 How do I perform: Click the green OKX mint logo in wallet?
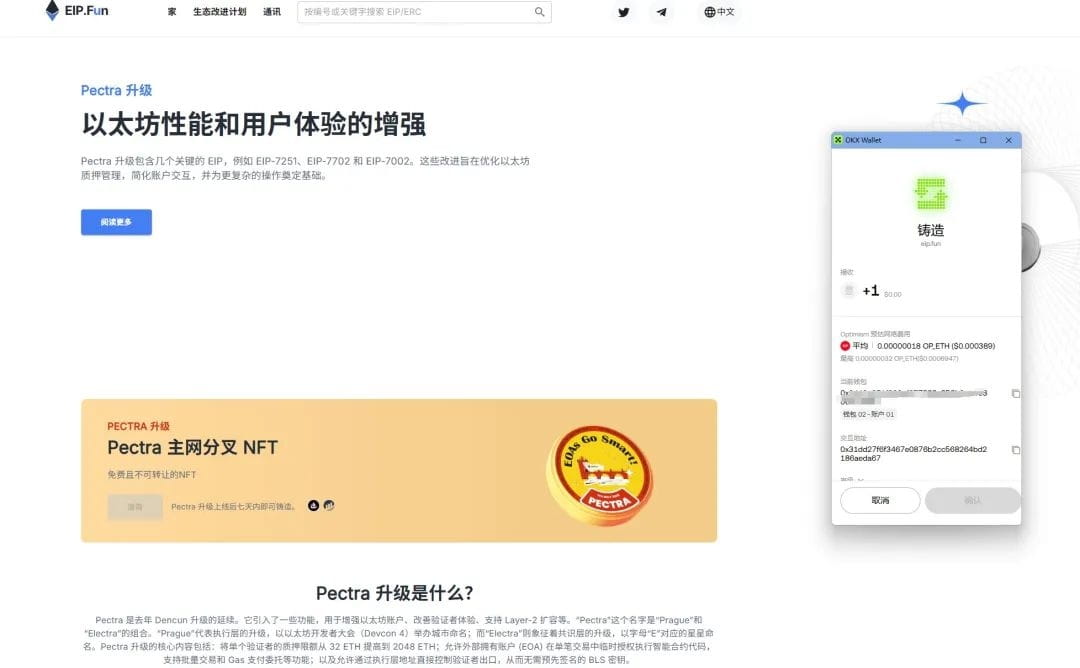click(x=931, y=194)
